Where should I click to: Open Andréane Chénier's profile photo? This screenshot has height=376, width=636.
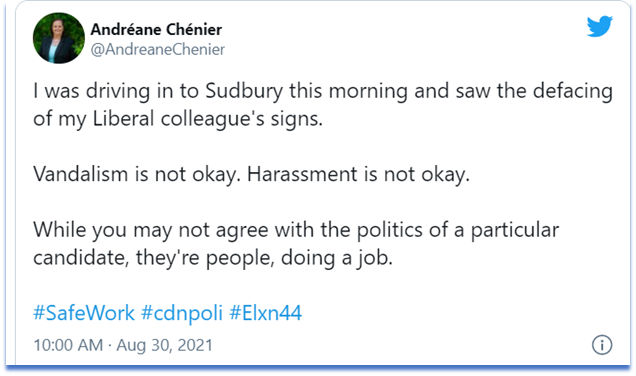[x=59, y=38]
